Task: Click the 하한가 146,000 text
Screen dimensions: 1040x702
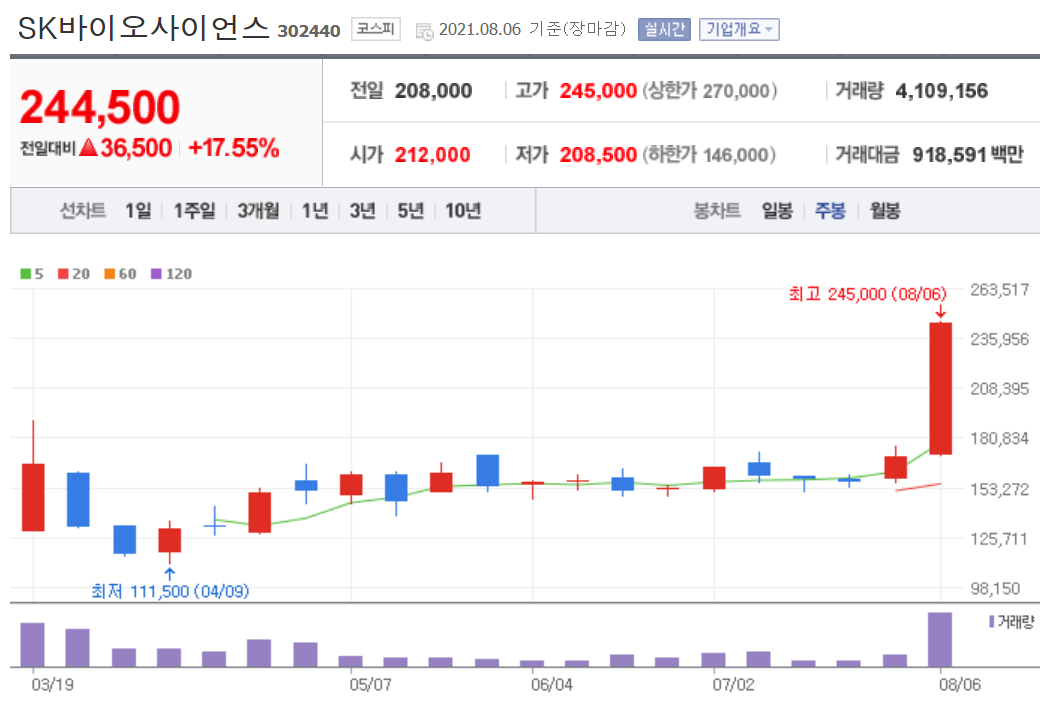Action: (x=708, y=155)
